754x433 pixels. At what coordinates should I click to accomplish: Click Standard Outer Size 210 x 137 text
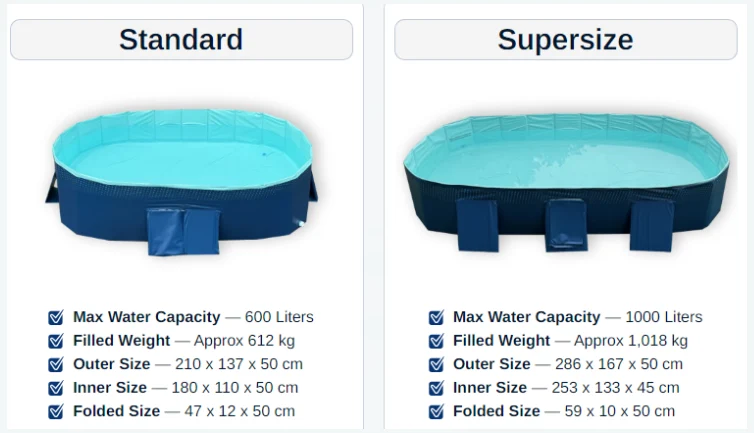point(188,364)
